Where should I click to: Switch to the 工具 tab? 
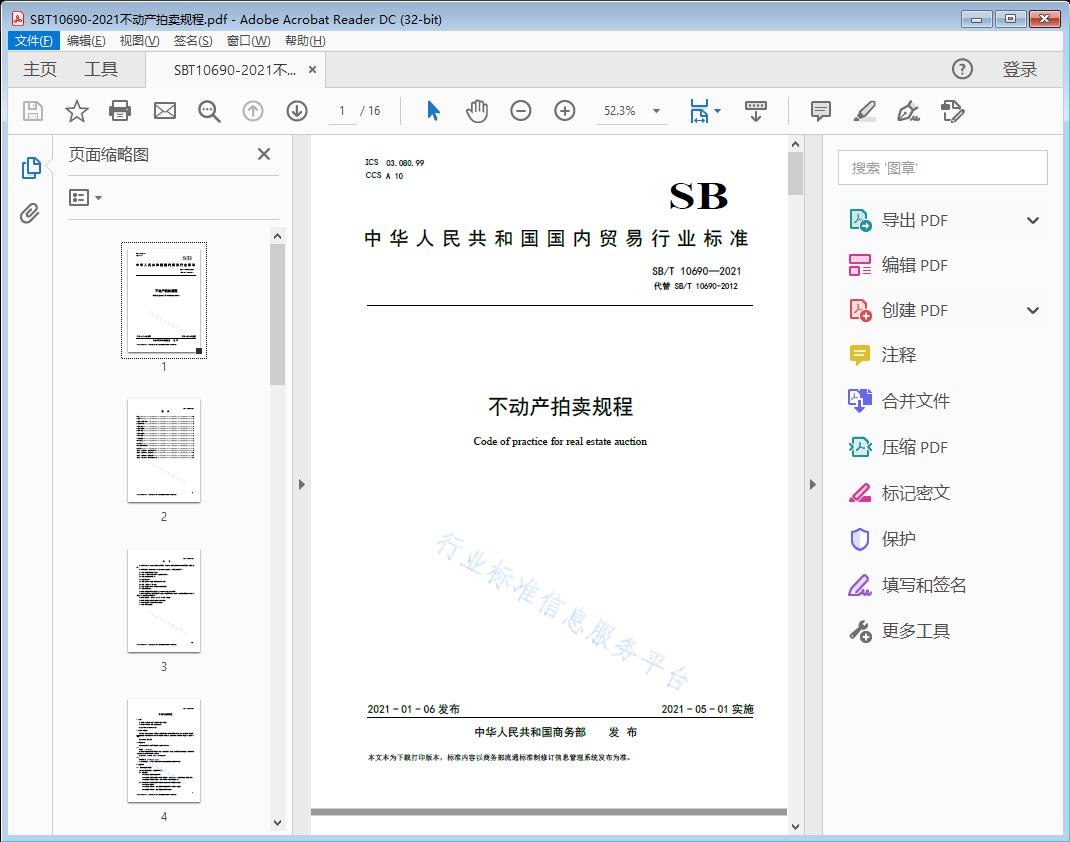point(101,69)
